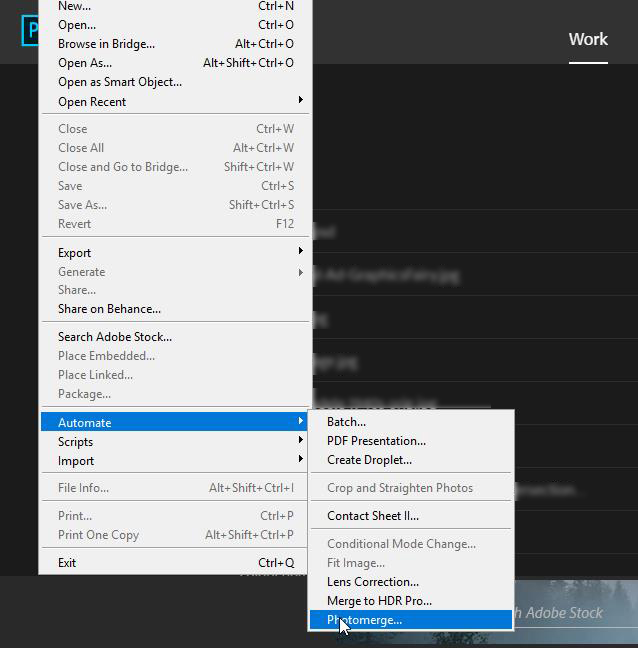Choose Open as Smart Object
Viewport: 638px width, 648px height.
[120, 82]
